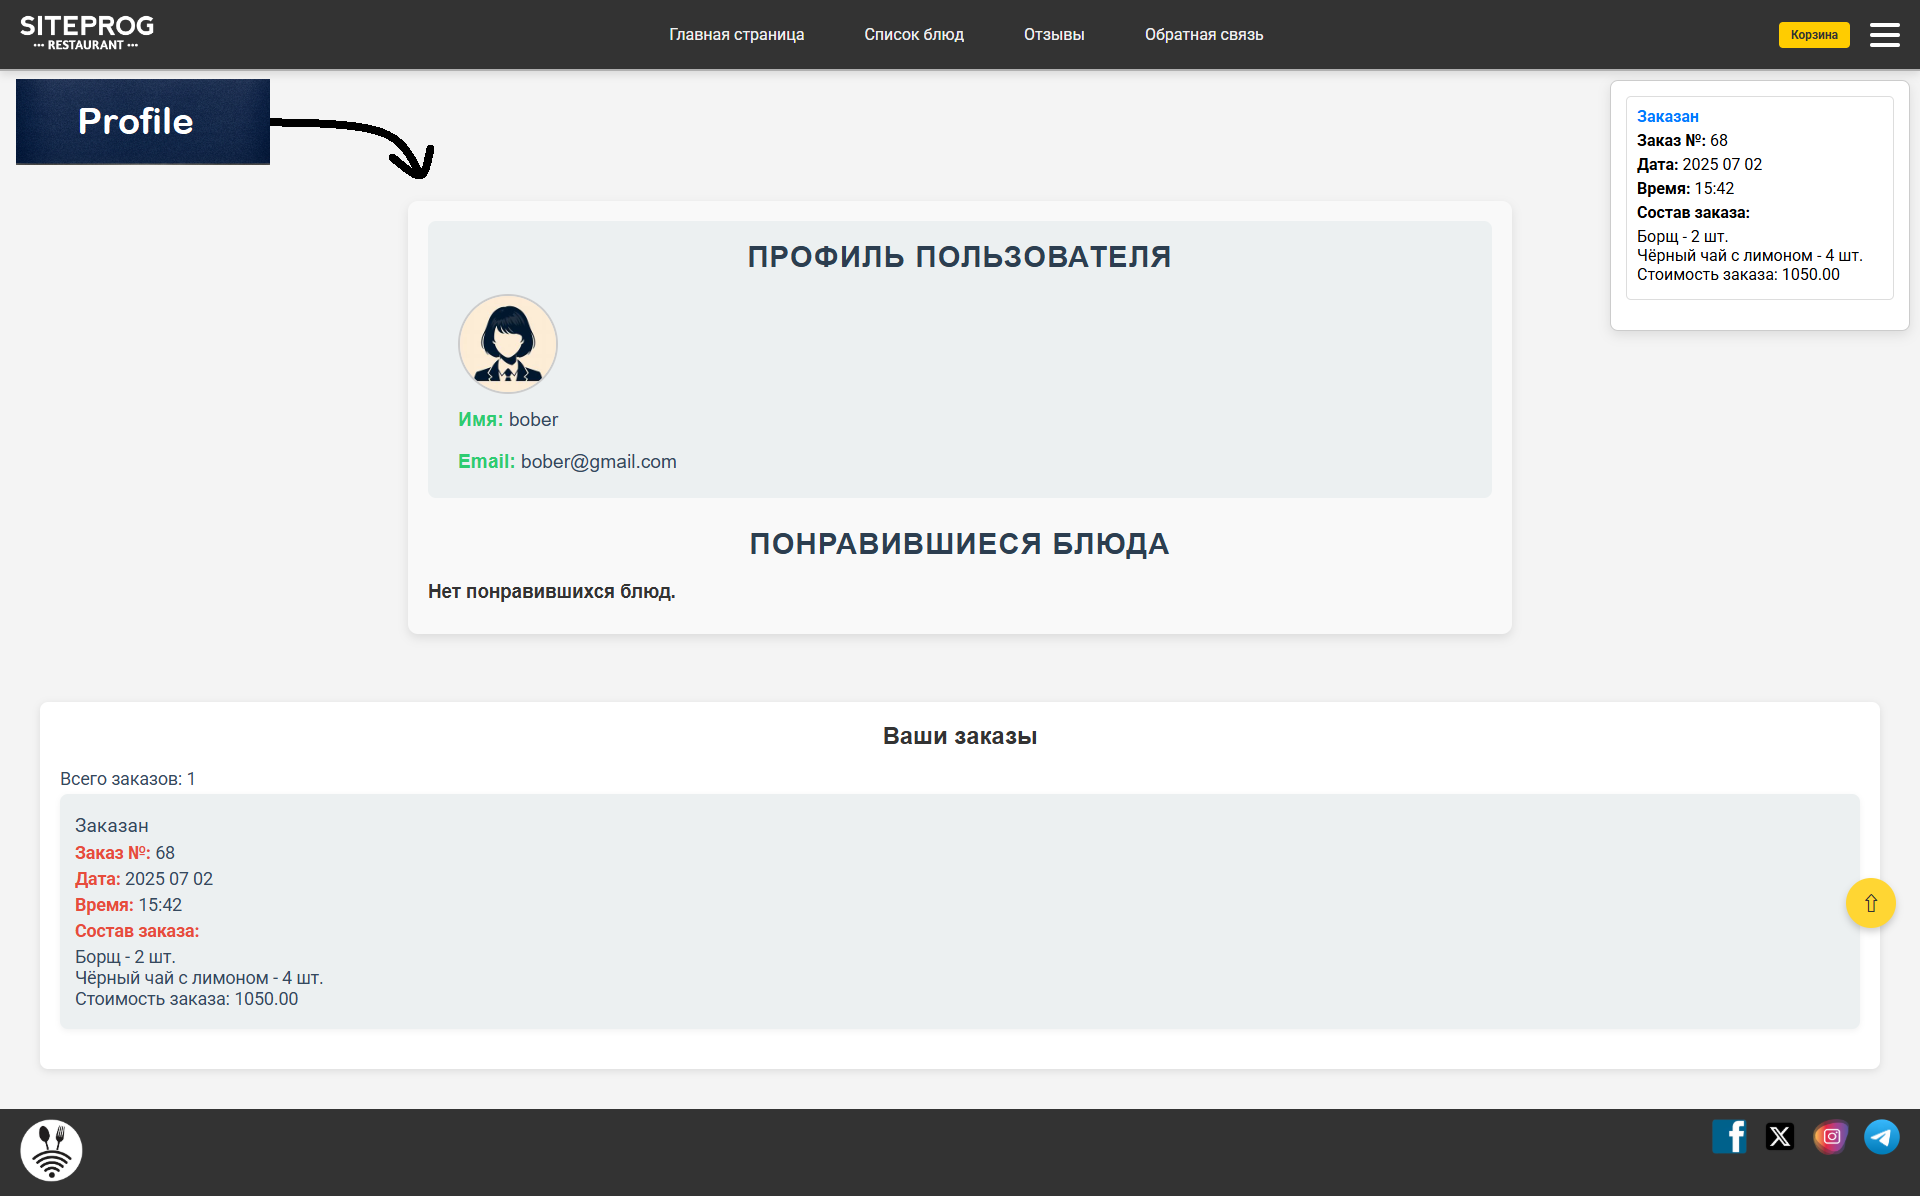The height and width of the screenshot is (1196, 1920).
Task: Click the restaurant fork-and-spoon footer logo
Action: coord(51,1150)
